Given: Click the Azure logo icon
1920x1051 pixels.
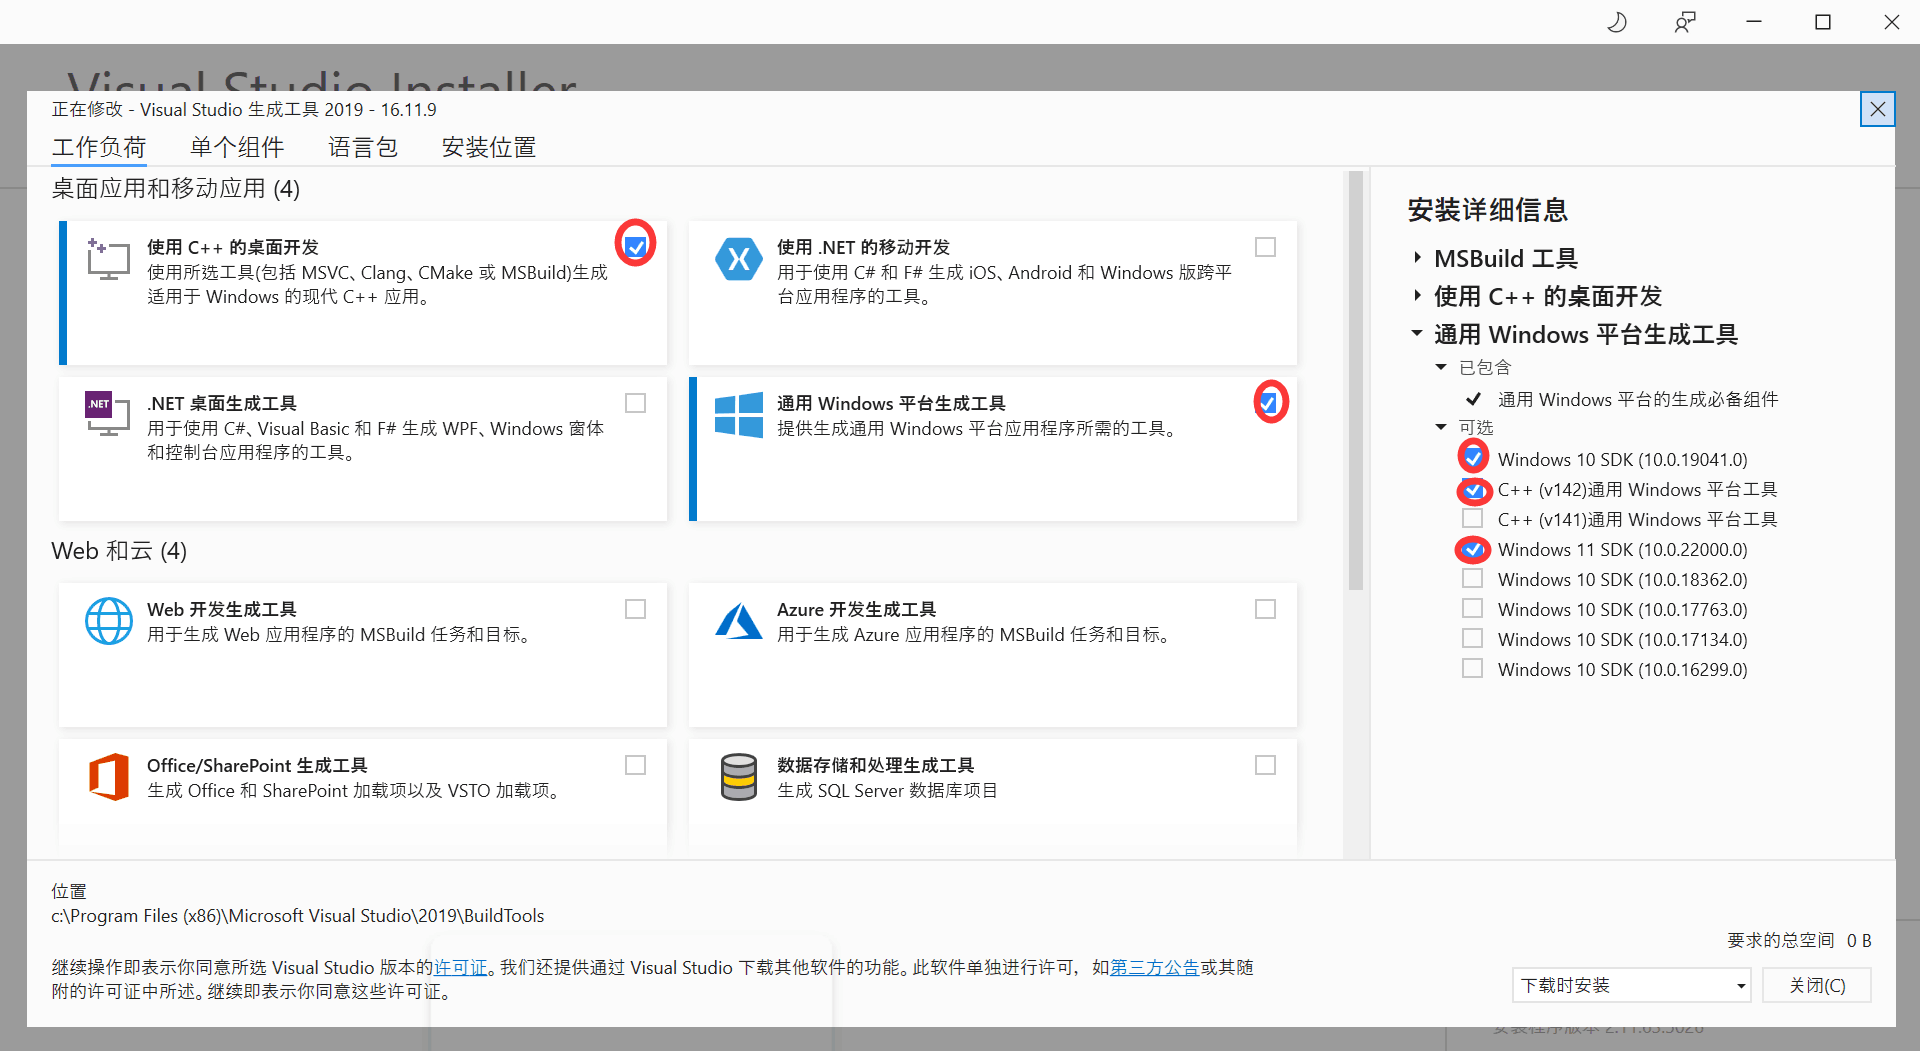Looking at the screenshot, I should [739, 621].
